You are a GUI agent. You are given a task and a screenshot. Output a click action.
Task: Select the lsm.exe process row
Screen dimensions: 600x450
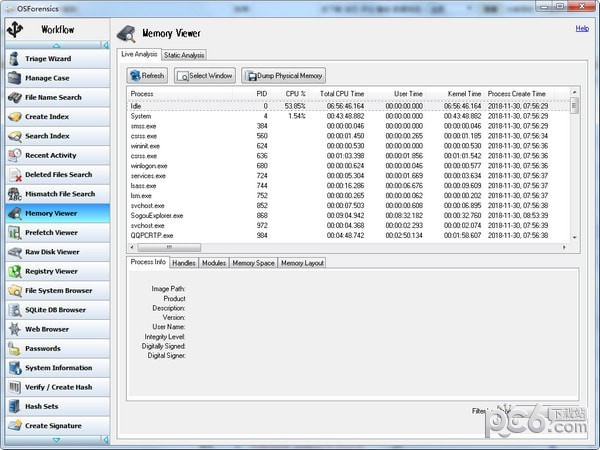pyautogui.click(x=349, y=196)
